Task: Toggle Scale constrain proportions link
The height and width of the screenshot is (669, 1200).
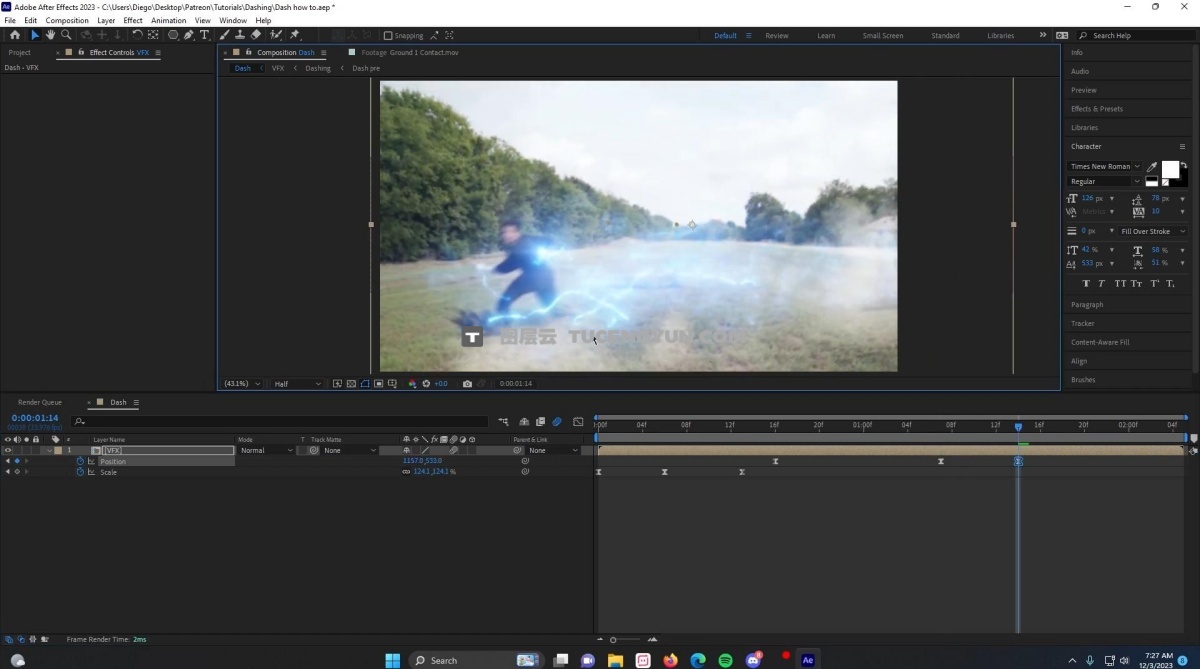Action: (406, 471)
